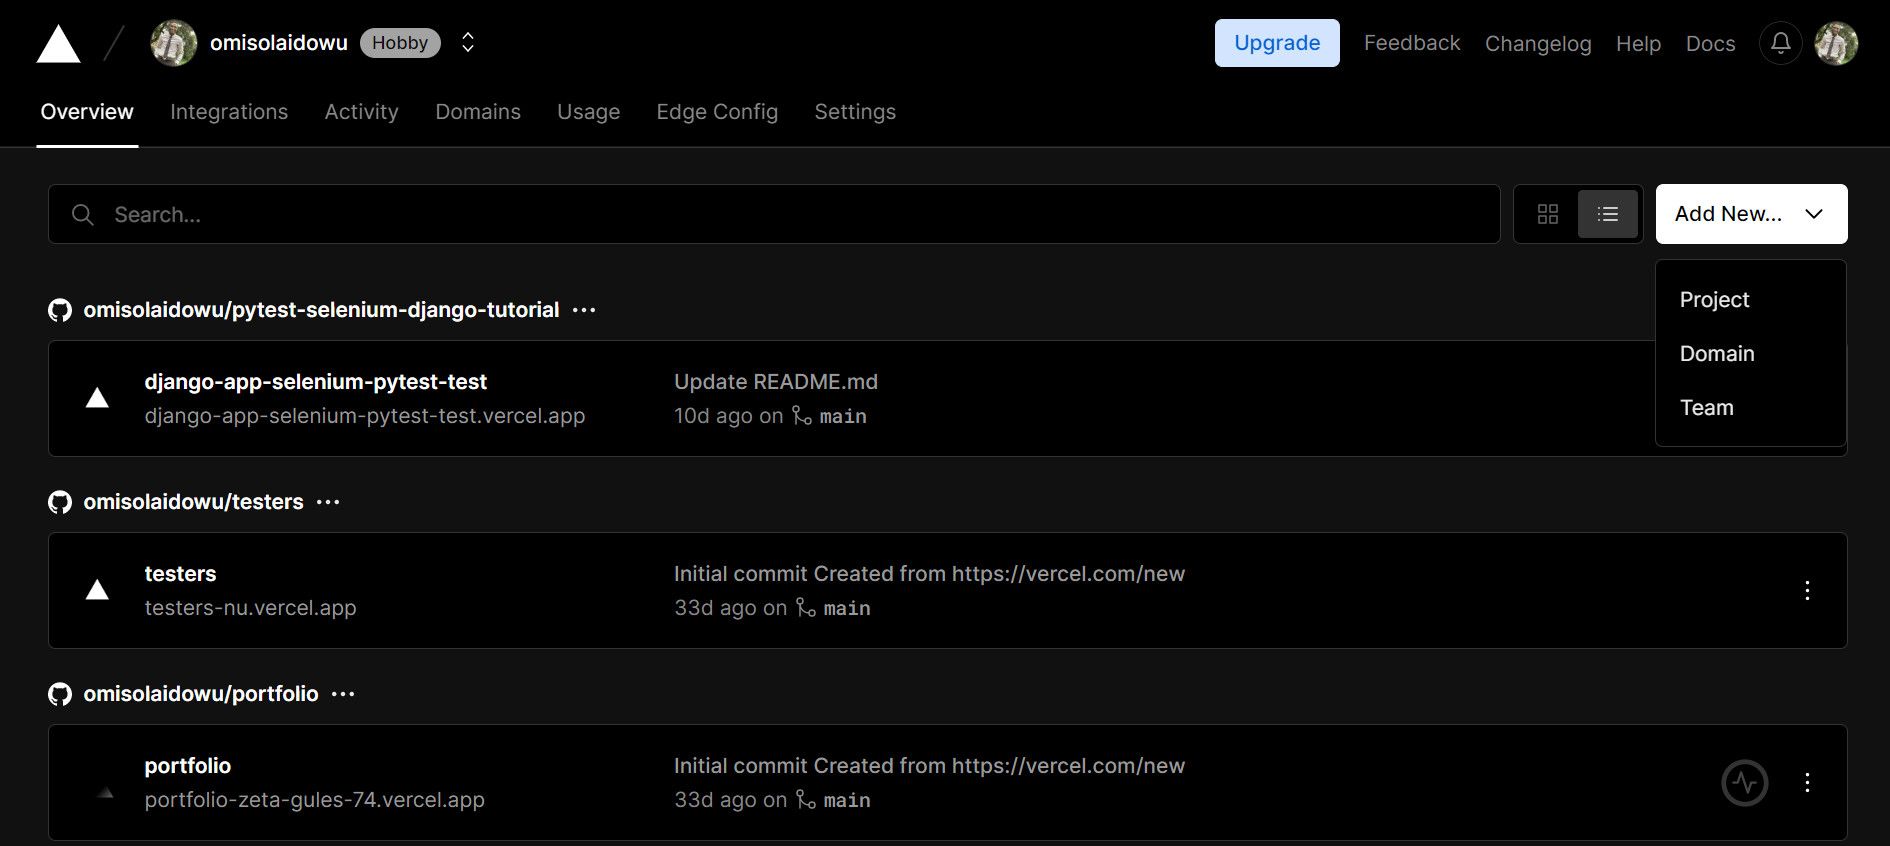The width and height of the screenshot is (1890, 846).
Task: Click GitHub icon for pytest-selenium-django-tutorial
Action: pos(60,310)
